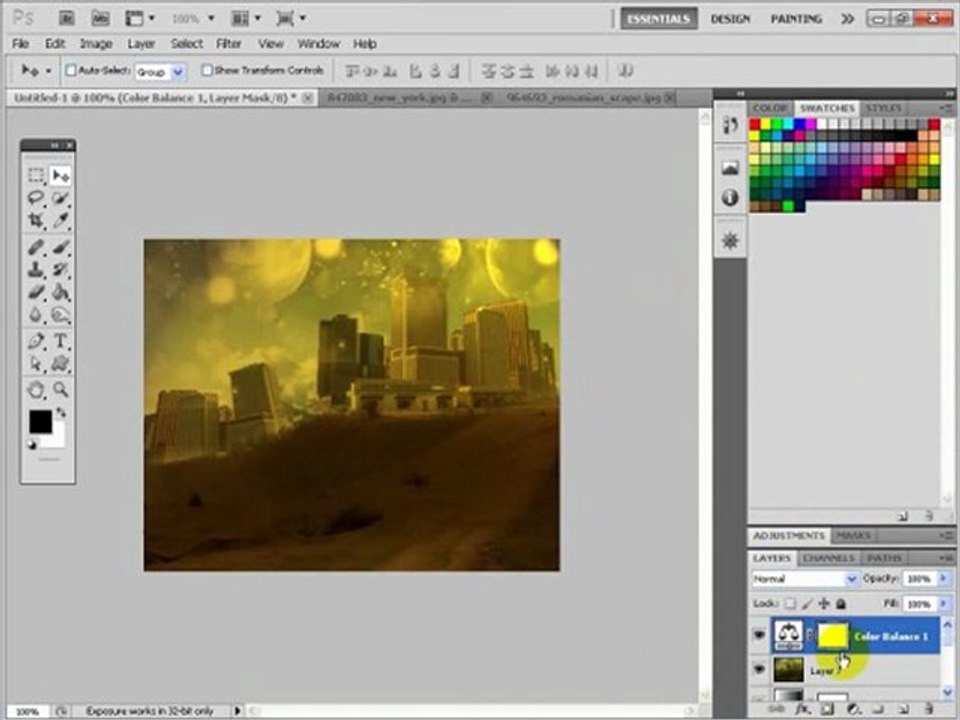This screenshot has height=720, width=960.
Task: Select the Brush tool
Action: click(60, 247)
